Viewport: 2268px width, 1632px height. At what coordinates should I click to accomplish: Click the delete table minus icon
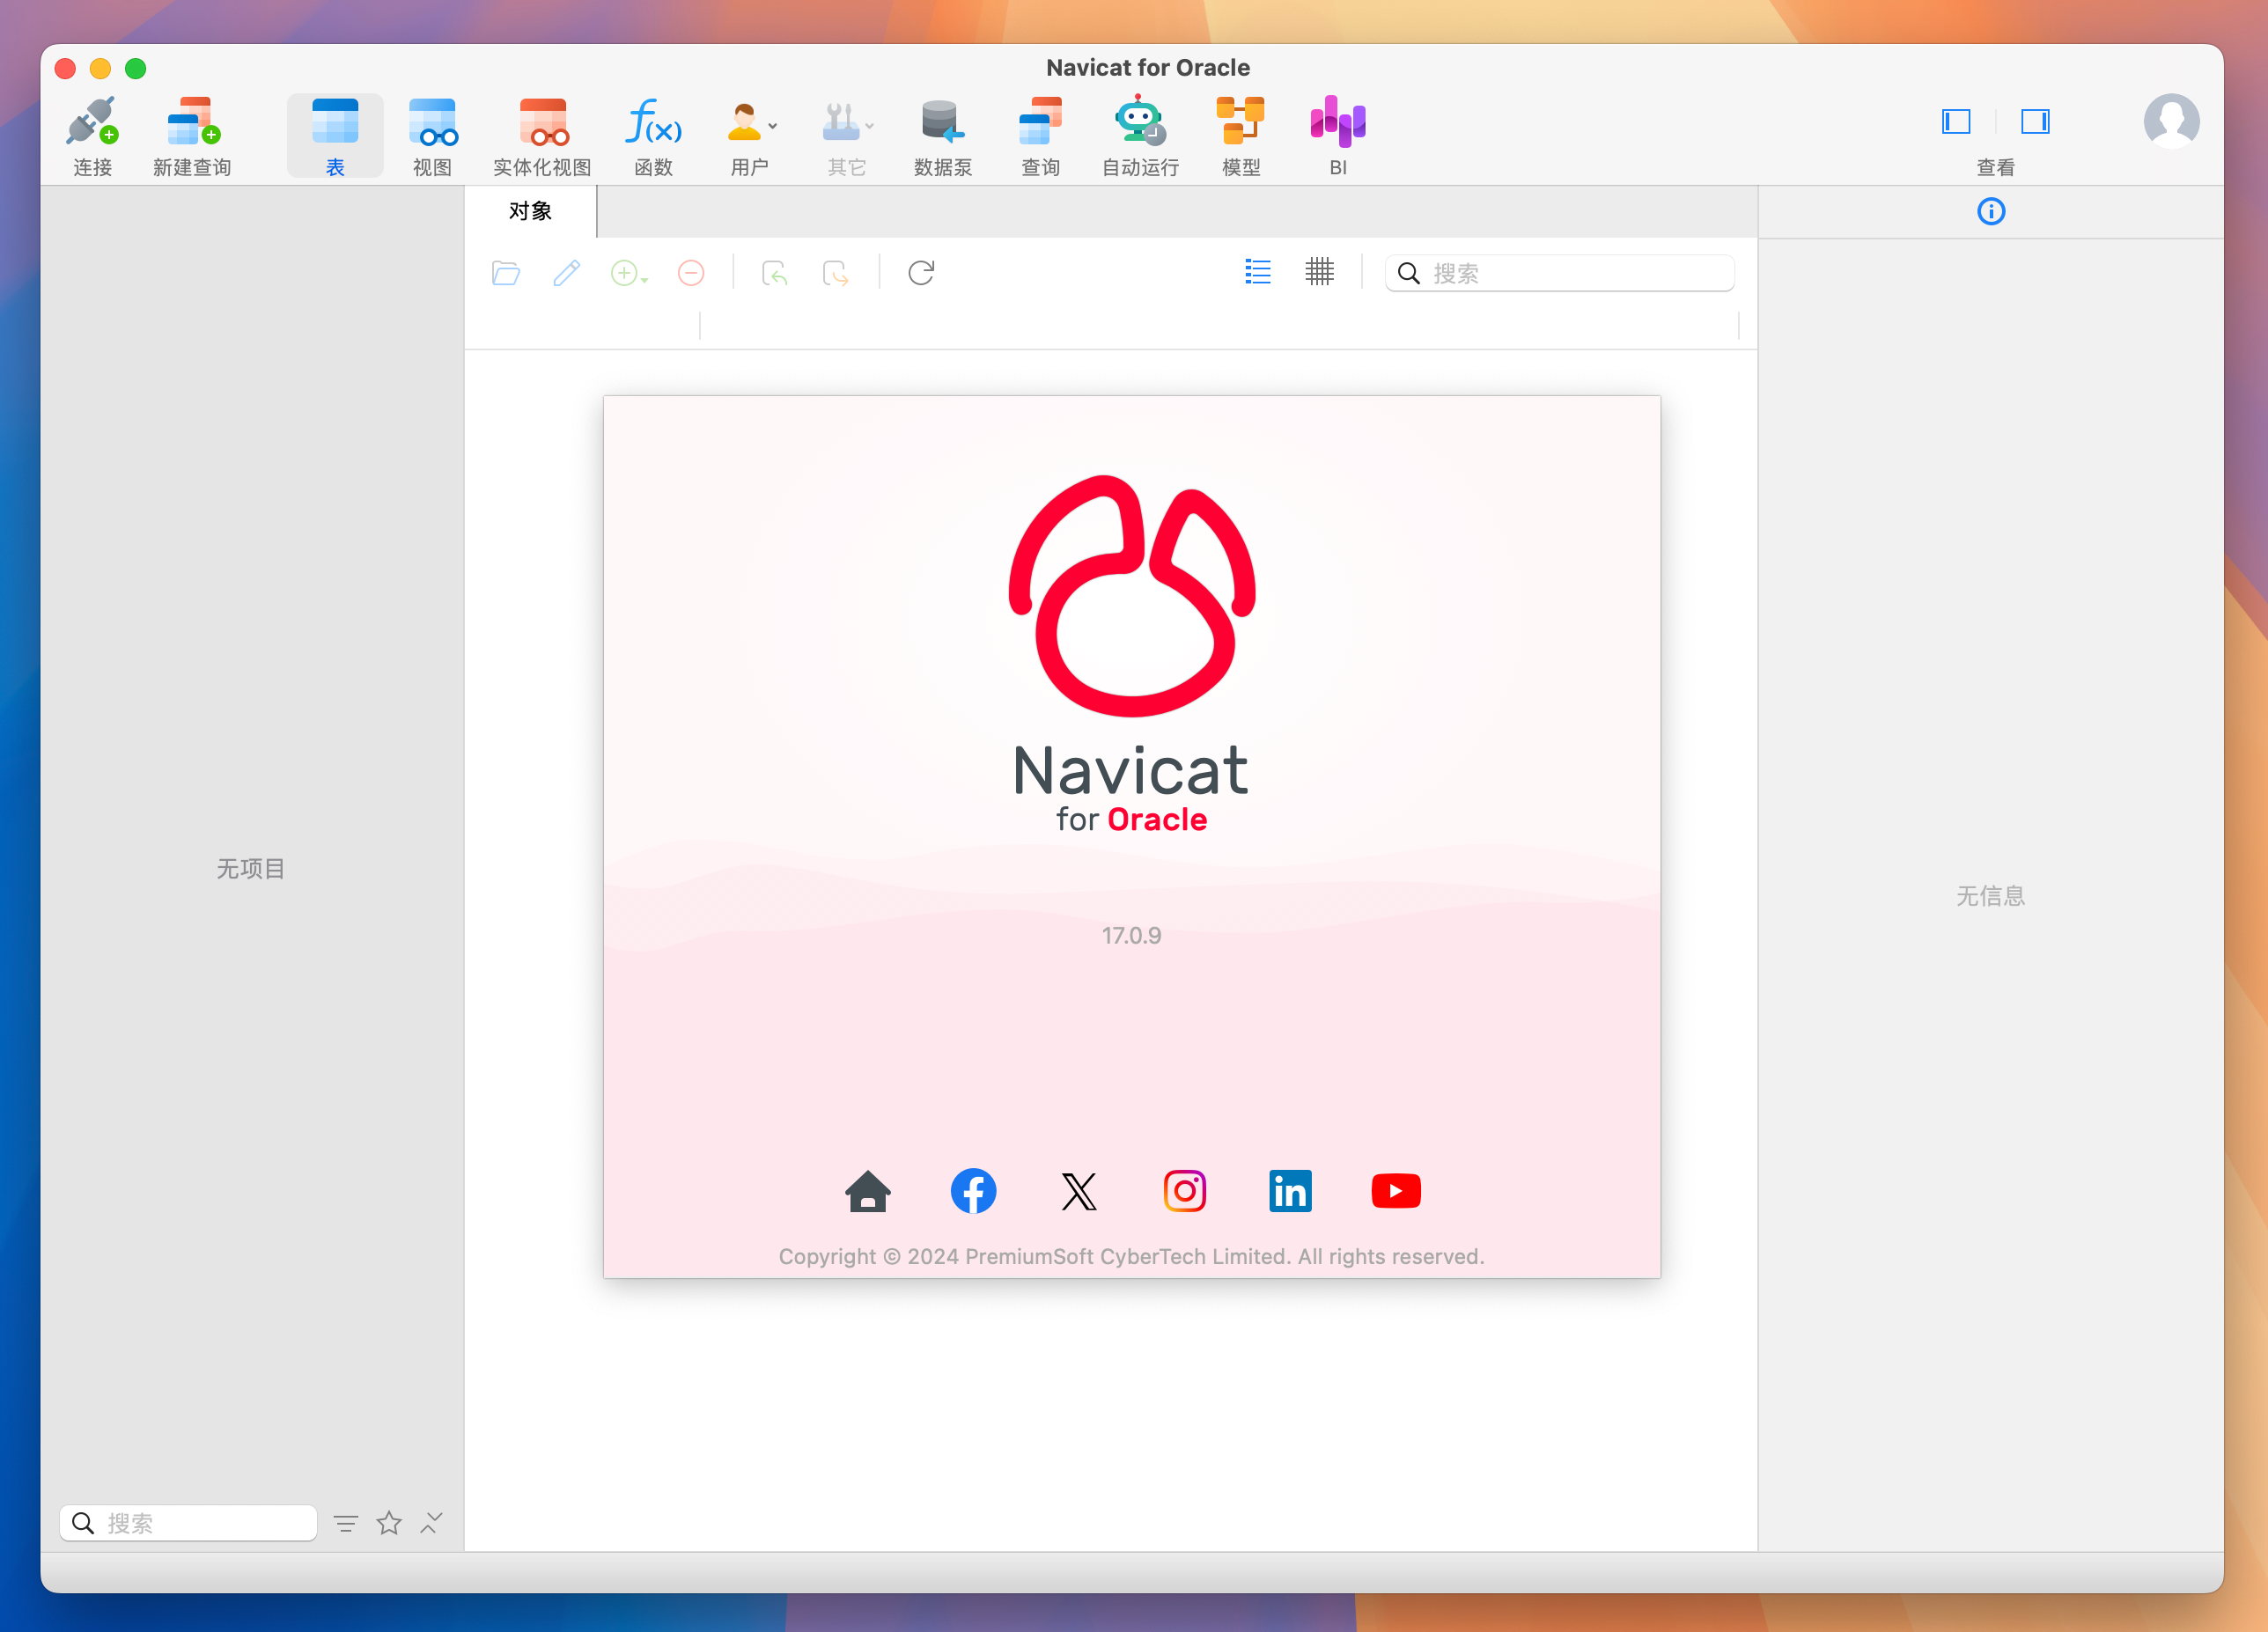(x=690, y=273)
